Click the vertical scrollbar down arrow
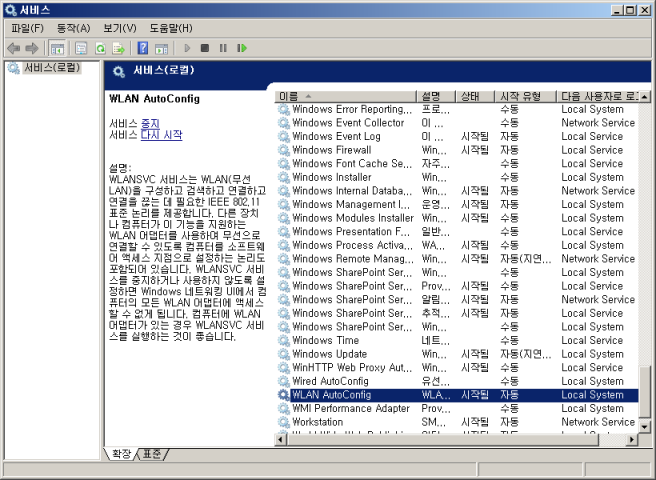 pyautogui.click(x=645, y=427)
